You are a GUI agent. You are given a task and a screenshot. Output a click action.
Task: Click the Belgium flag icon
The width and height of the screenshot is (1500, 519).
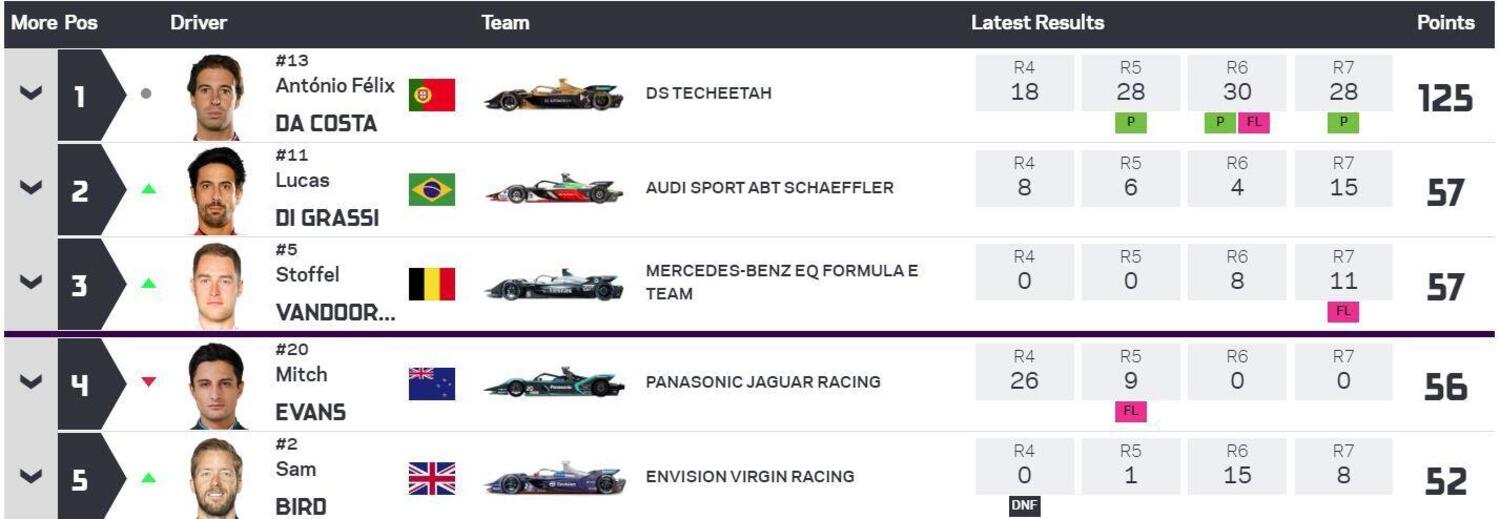pos(432,284)
